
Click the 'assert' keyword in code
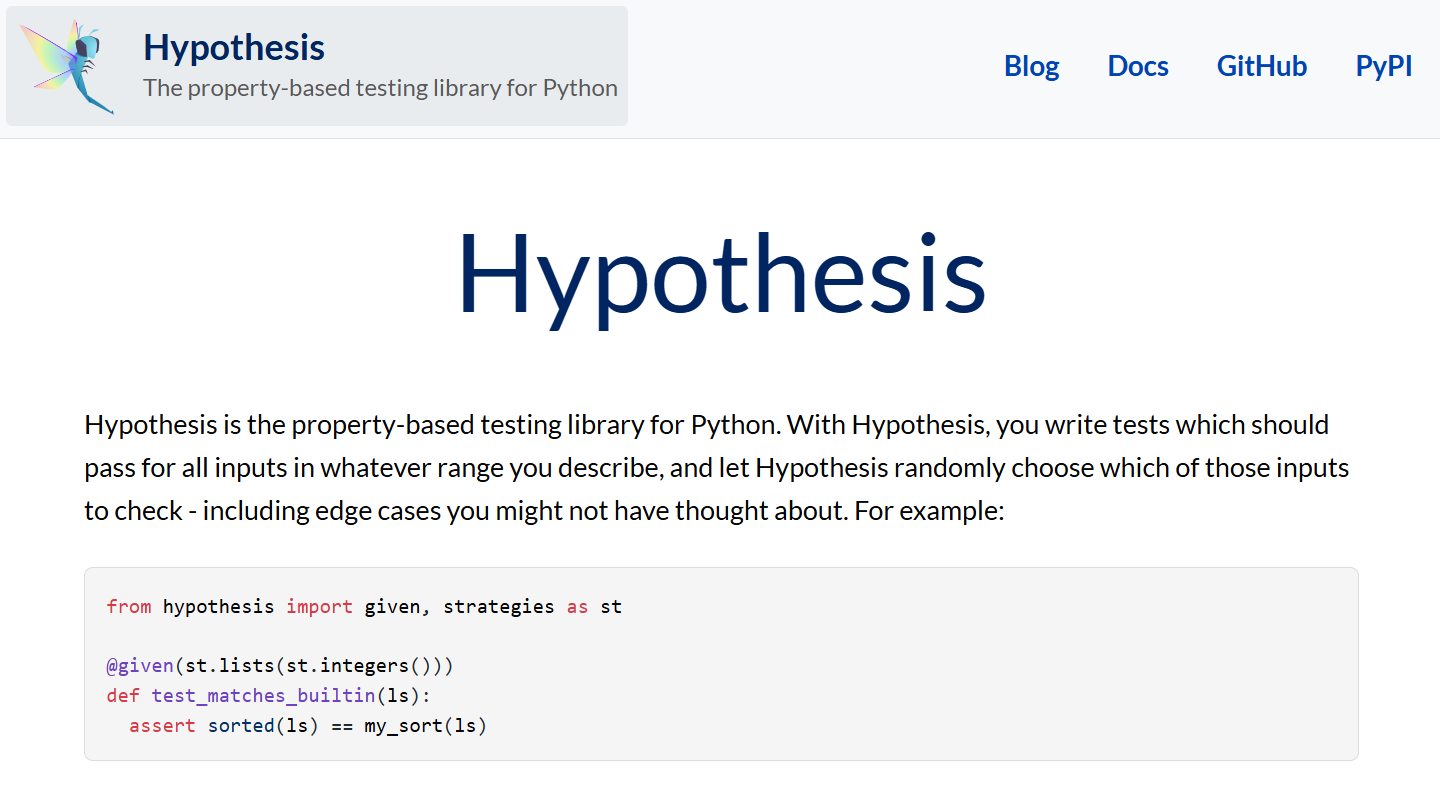[162, 726]
